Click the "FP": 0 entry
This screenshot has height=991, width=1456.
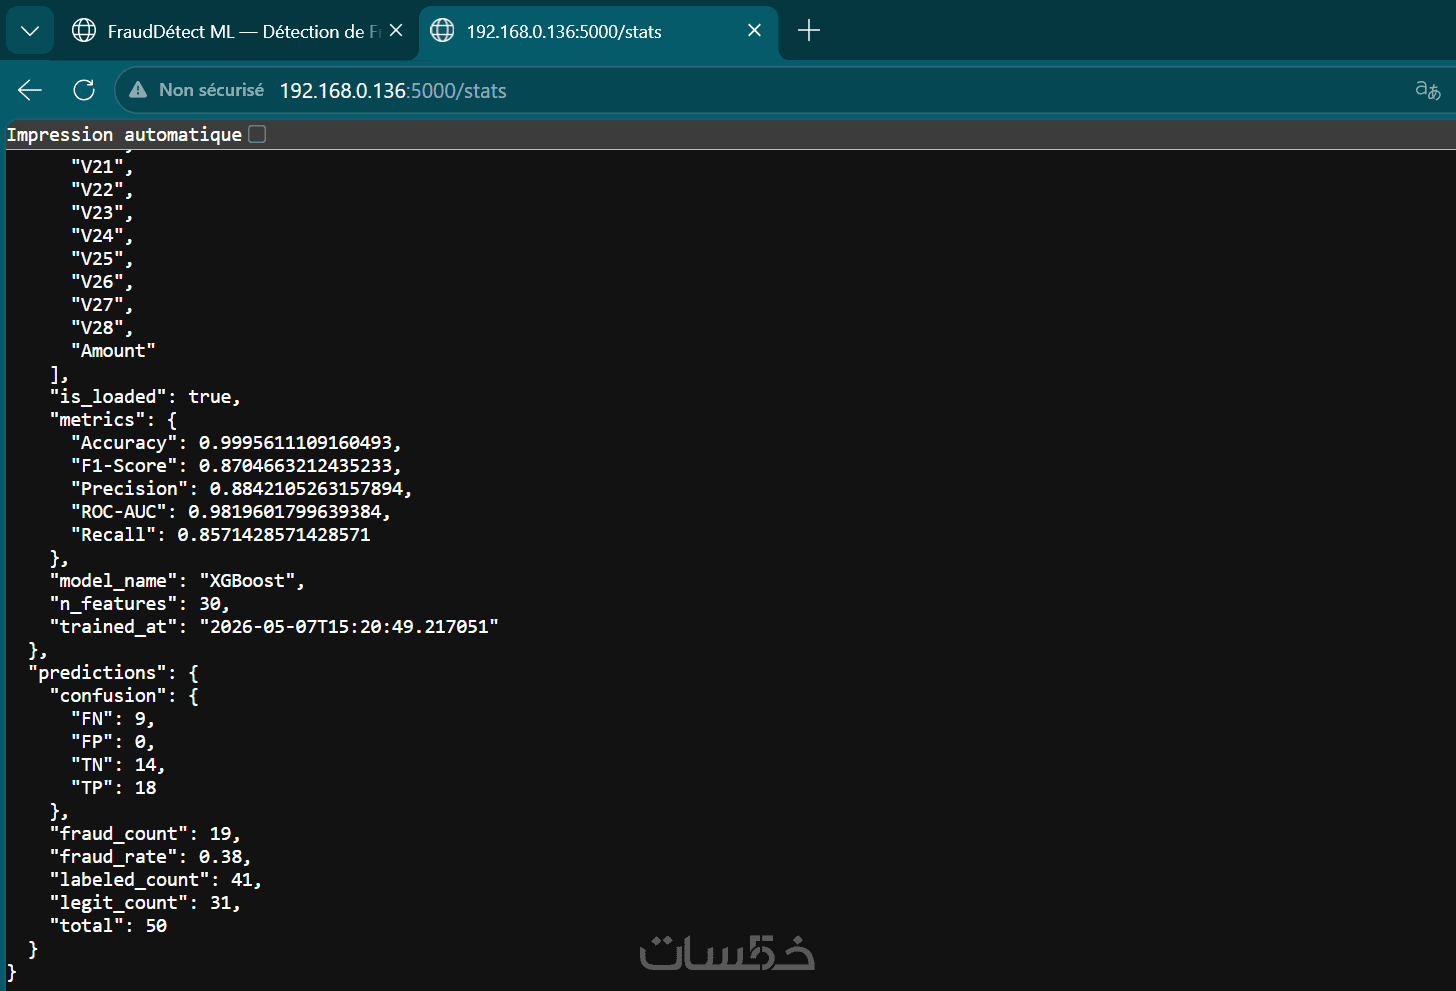pos(112,742)
